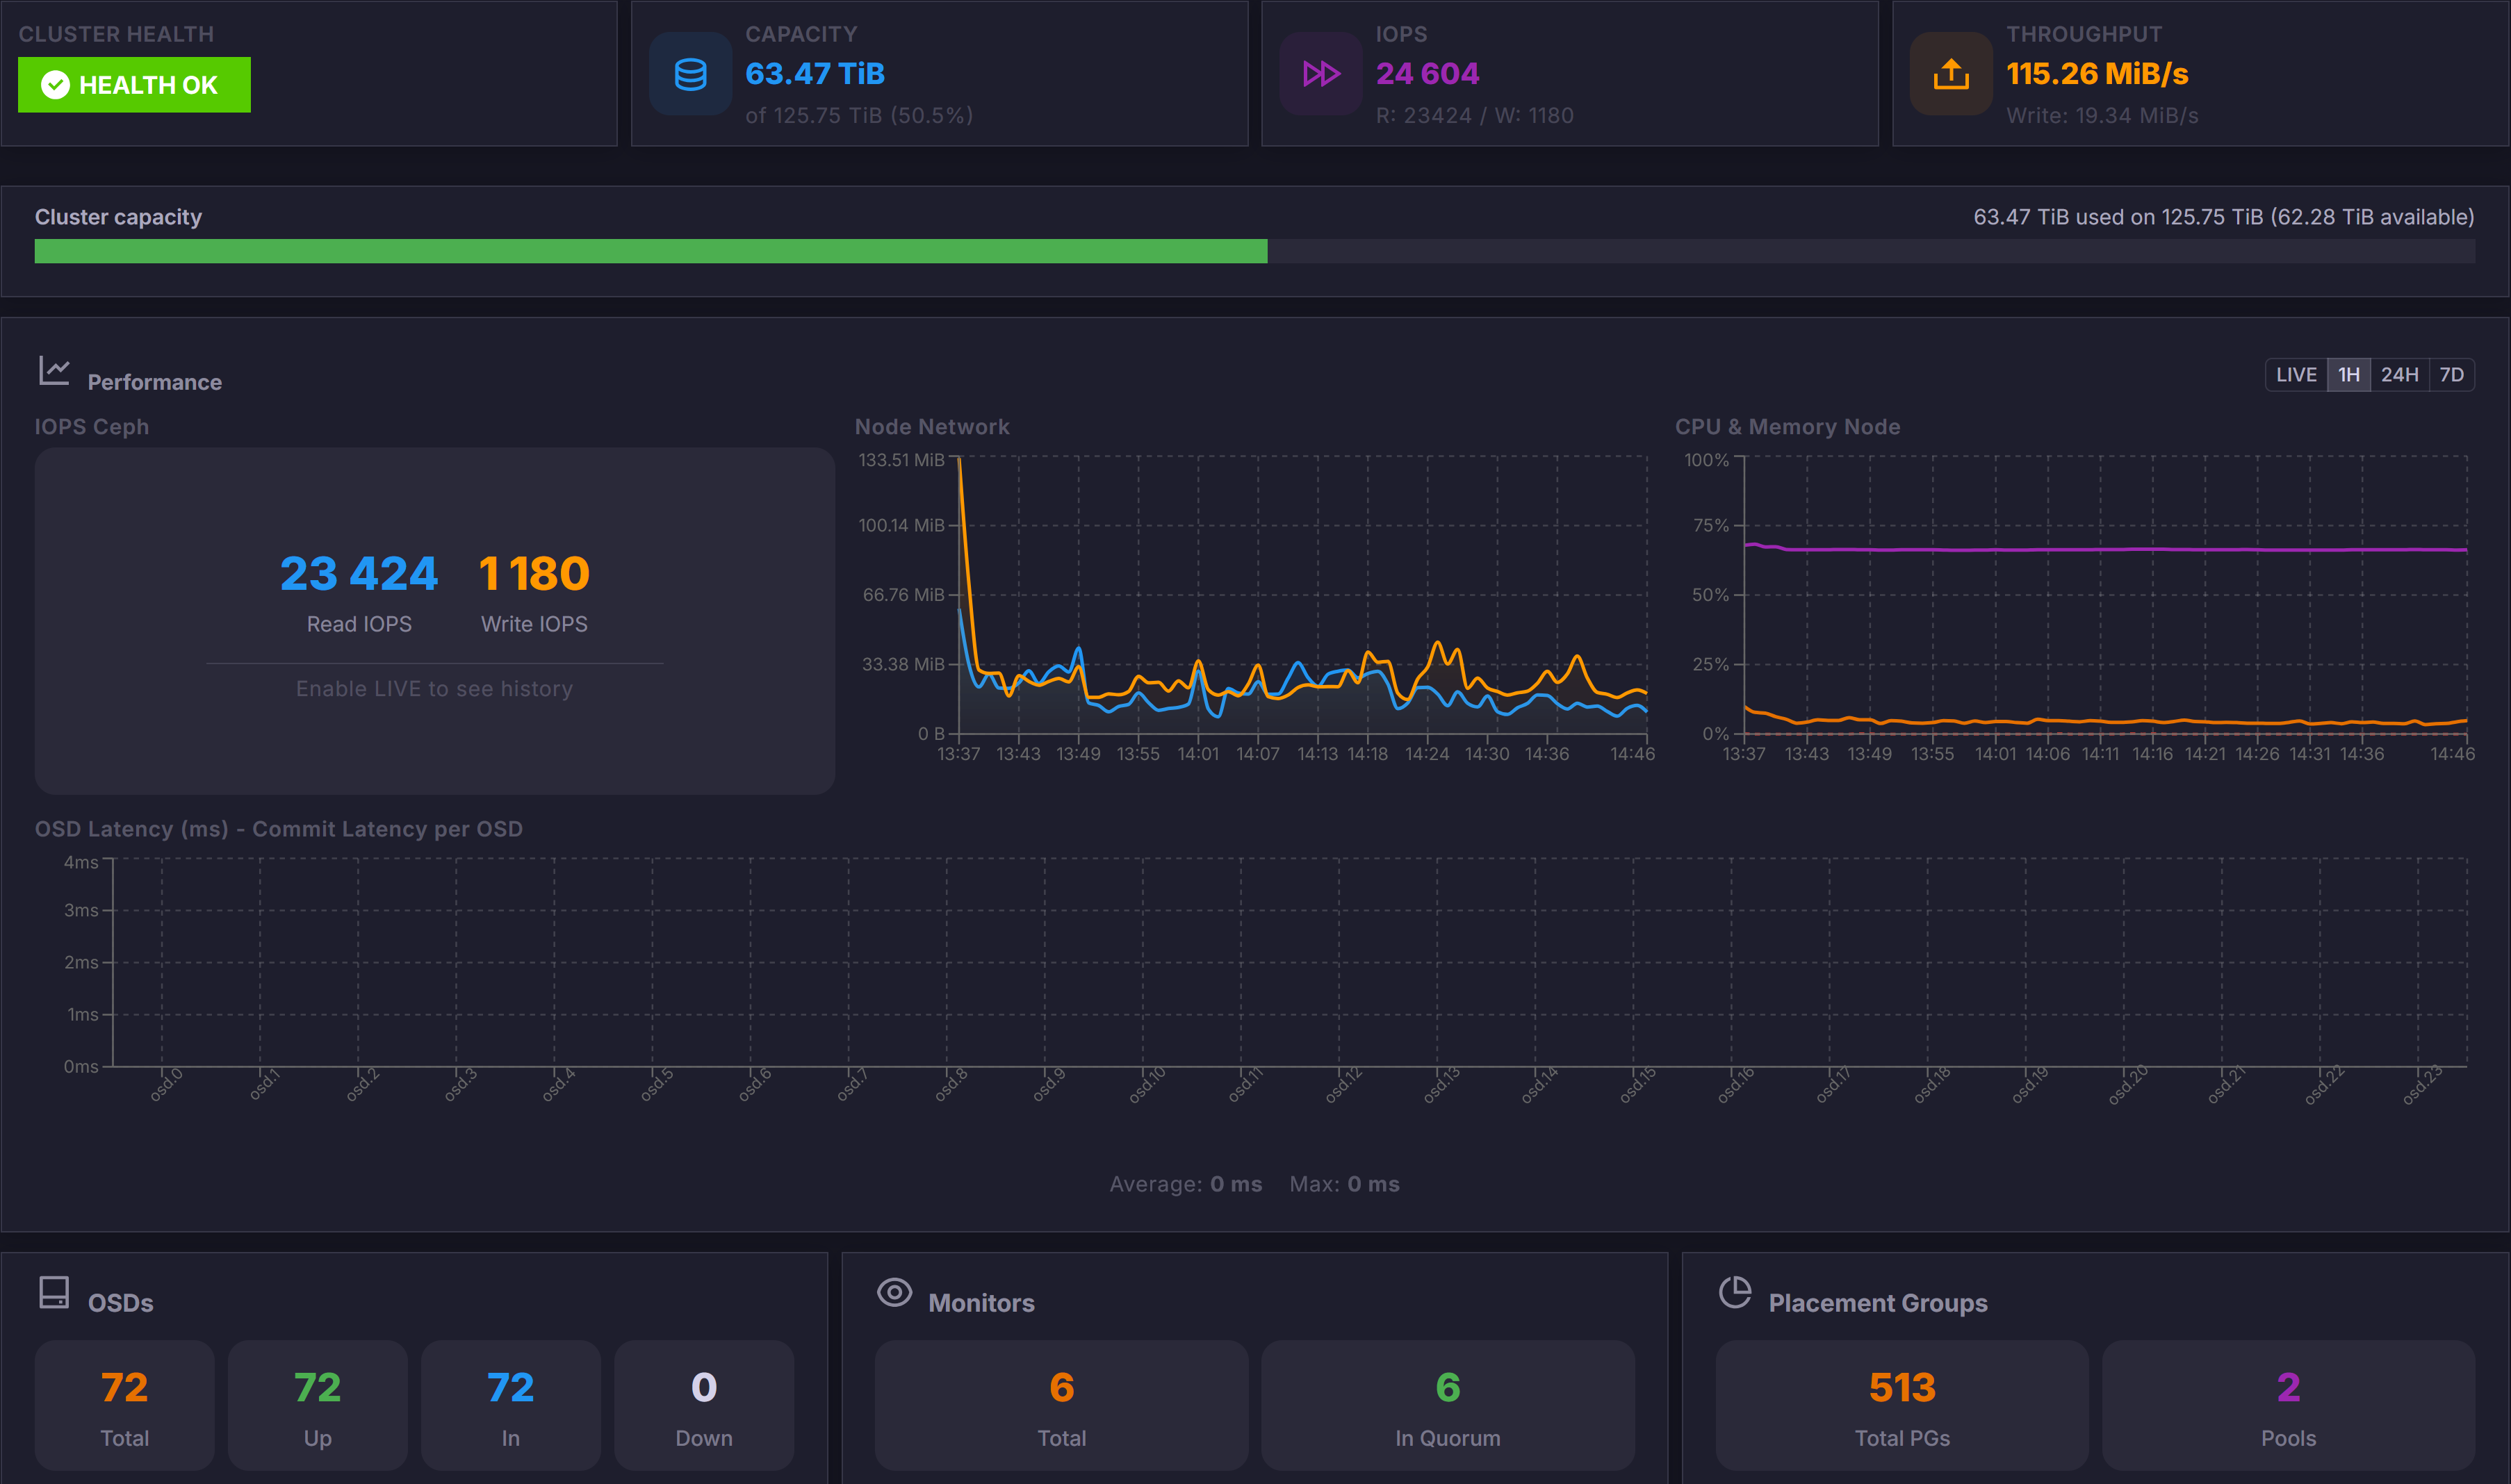Enable the 24H time range
The height and width of the screenshot is (1484, 2511).
(x=2400, y=374)
